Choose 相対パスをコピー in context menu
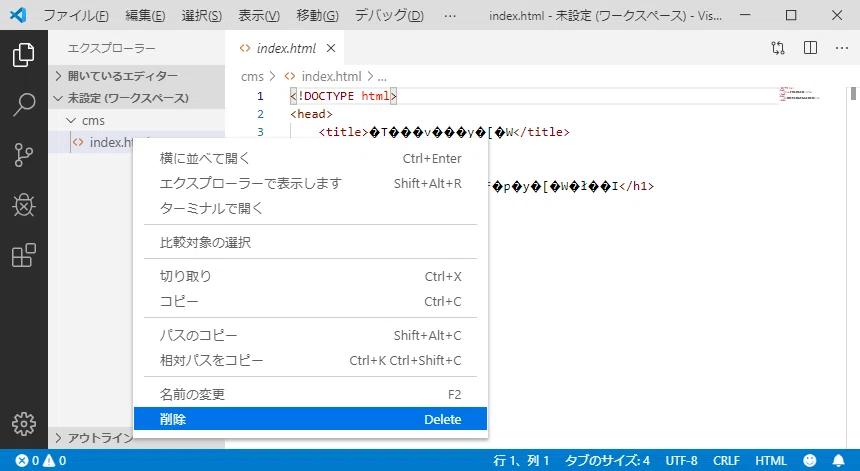 point(310,360)
